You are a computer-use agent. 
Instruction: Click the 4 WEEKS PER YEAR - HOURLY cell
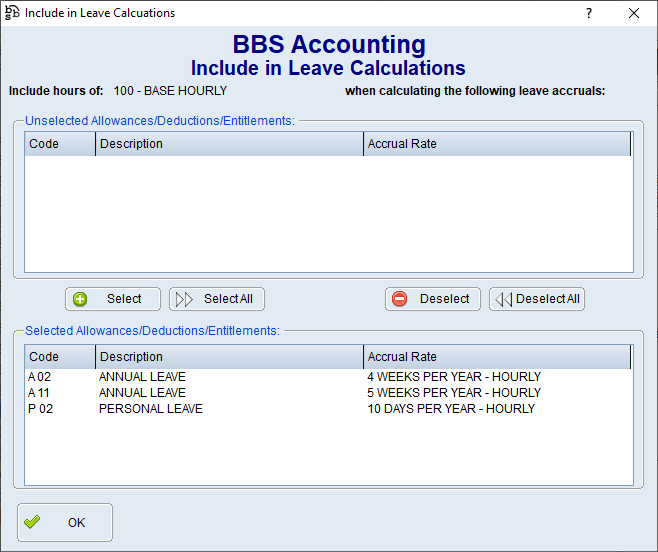(x=454, y=377)
